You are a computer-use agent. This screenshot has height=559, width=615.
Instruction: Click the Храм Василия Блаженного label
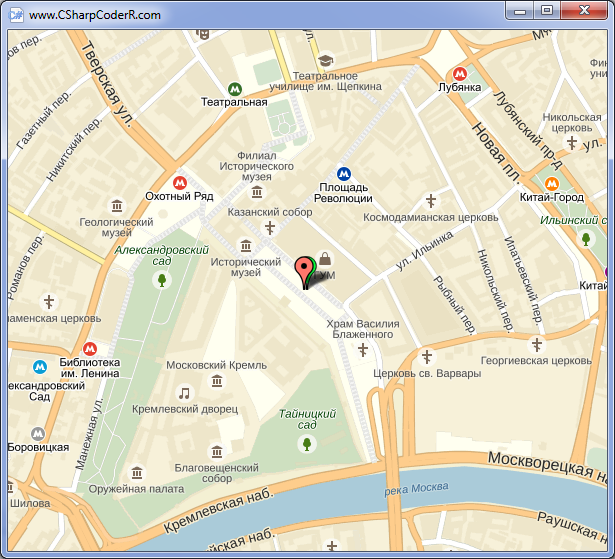(363, 329)
